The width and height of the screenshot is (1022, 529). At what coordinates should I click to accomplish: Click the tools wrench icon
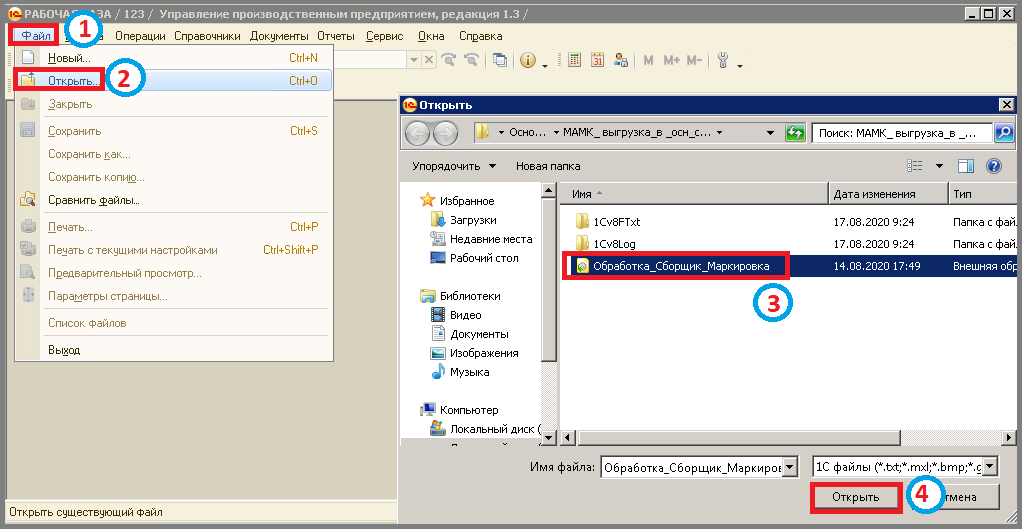click(x=722, y=61)
